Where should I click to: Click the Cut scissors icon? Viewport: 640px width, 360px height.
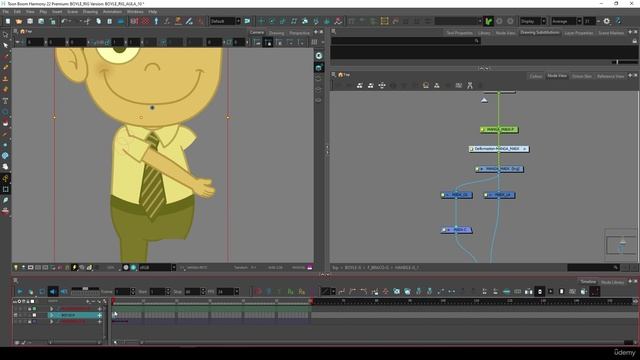pos(87,21)
